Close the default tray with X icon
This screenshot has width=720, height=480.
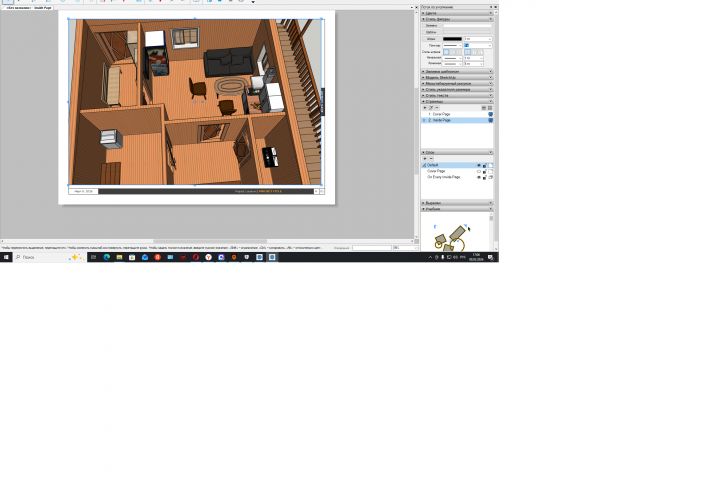tap(495, 7)
